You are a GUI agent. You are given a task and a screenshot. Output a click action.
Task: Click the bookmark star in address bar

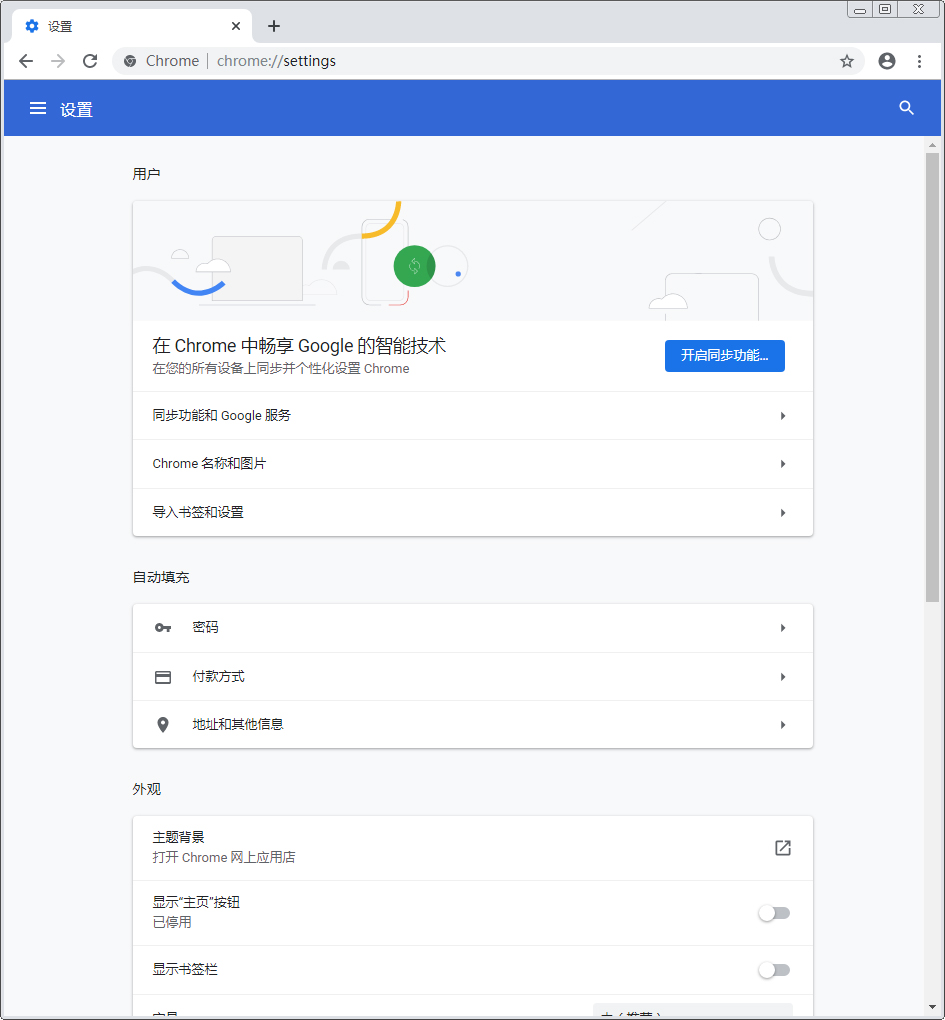(x=847, y=61)
